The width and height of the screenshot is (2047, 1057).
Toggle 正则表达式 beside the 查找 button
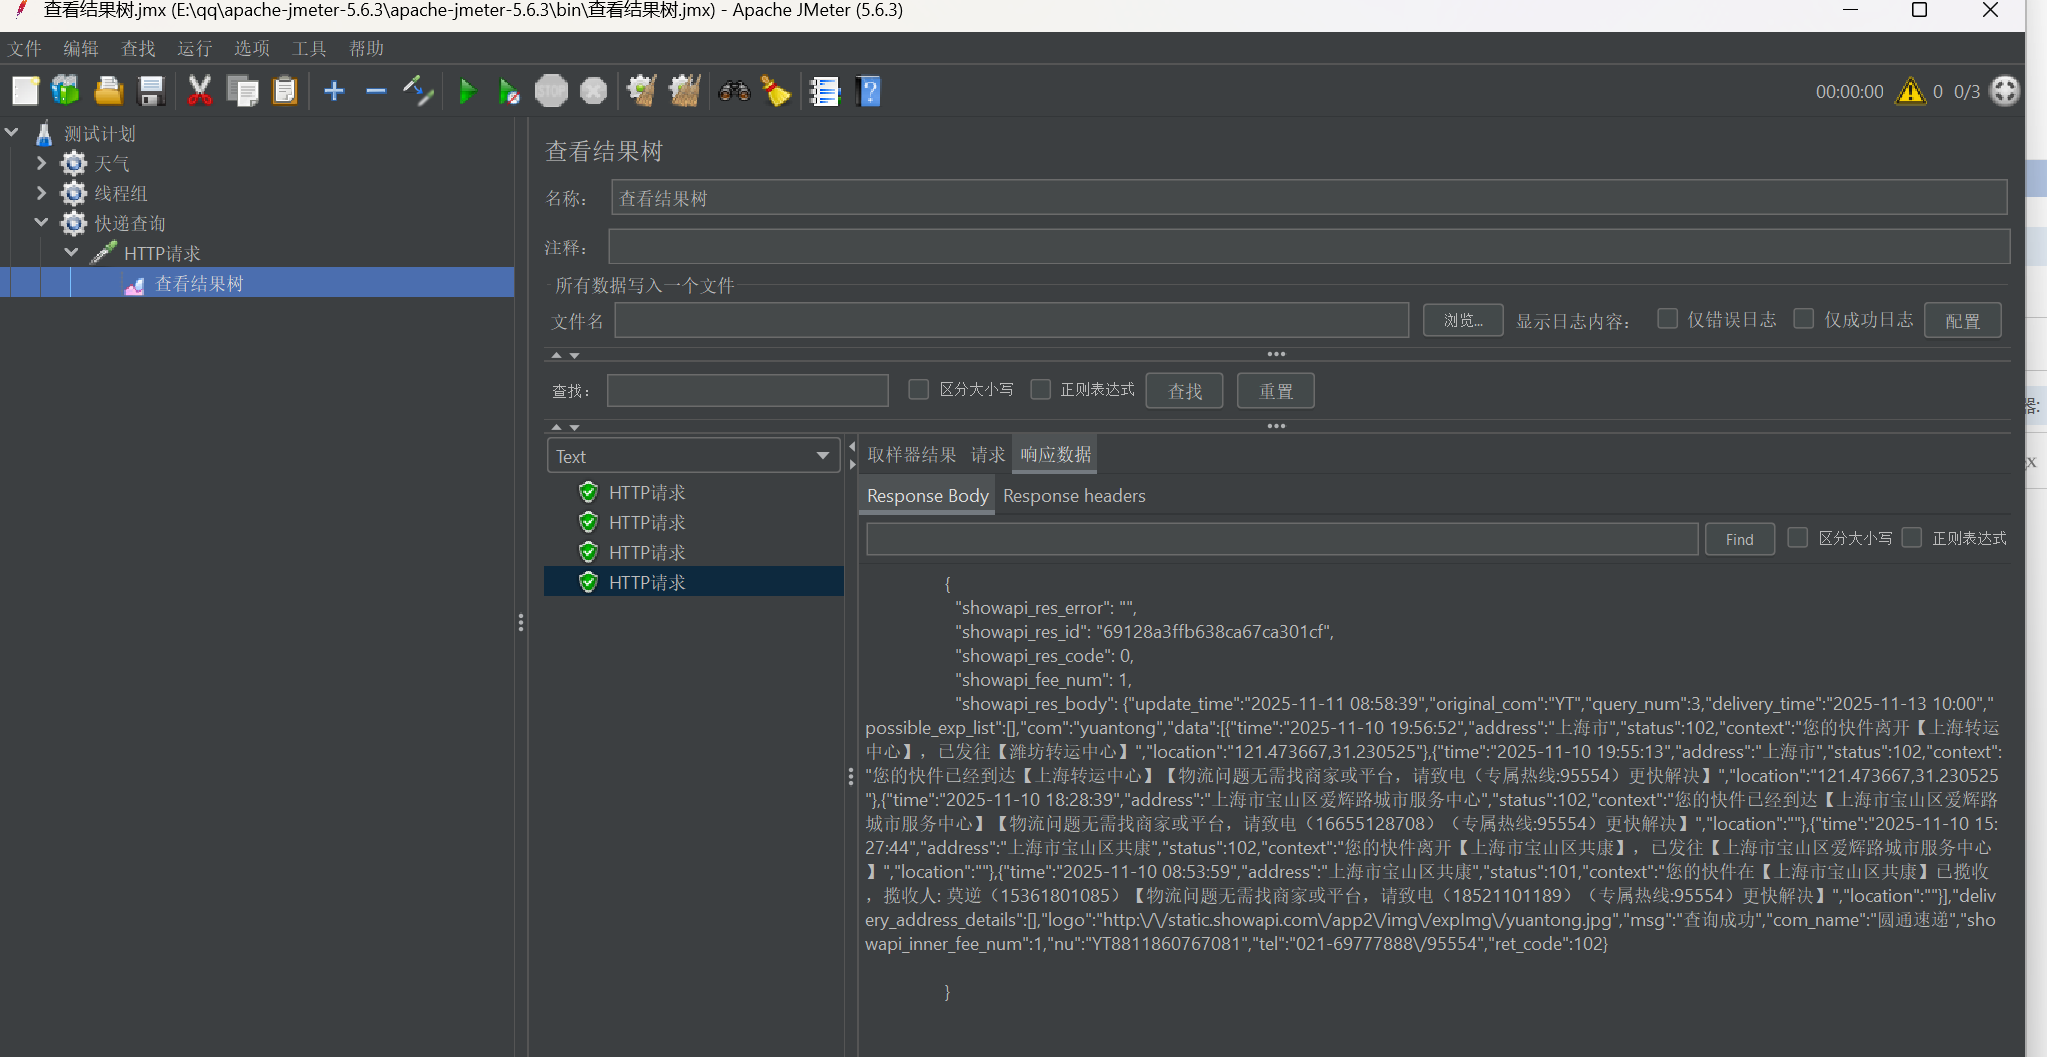pyautogui.click(x=1040, y=389)
